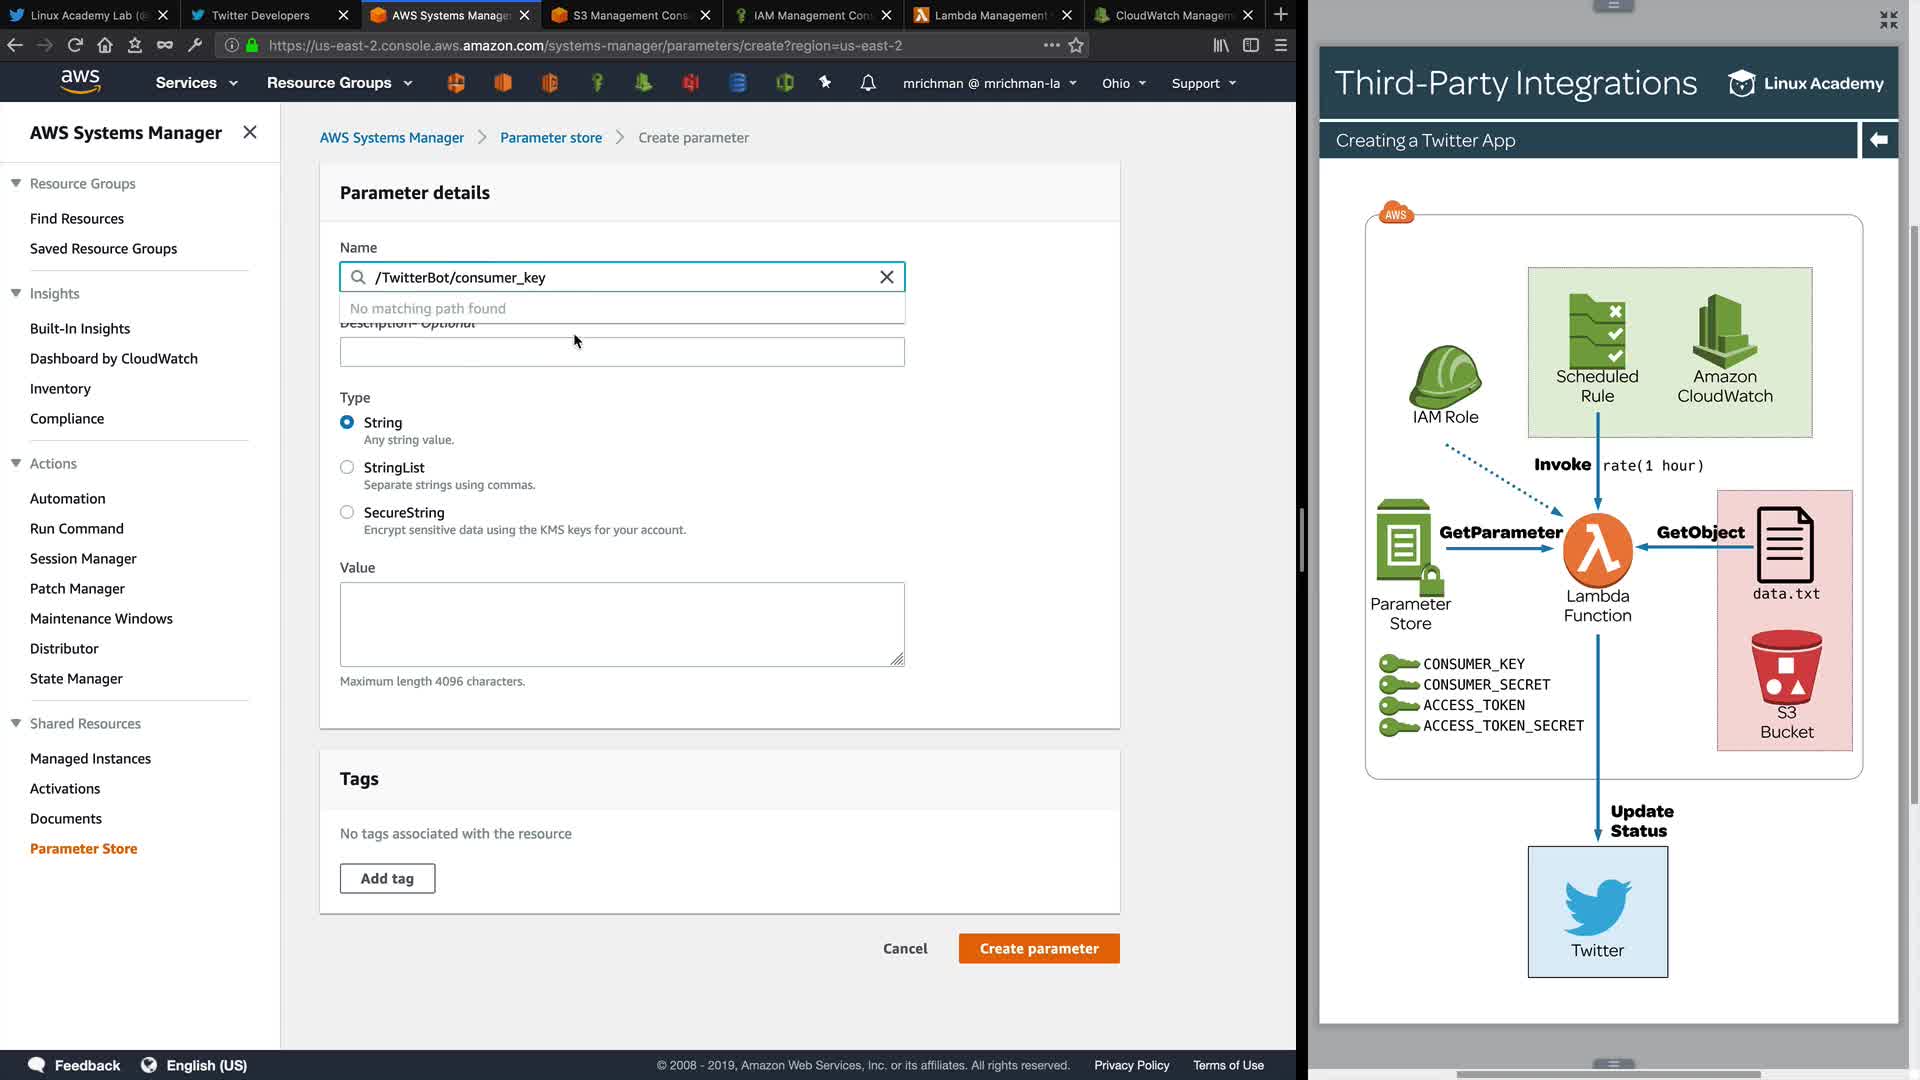The height and width of the screenshot is (1080, 1920).
Task: Click the back arrow in slide panel
Action: [1879, 140]
